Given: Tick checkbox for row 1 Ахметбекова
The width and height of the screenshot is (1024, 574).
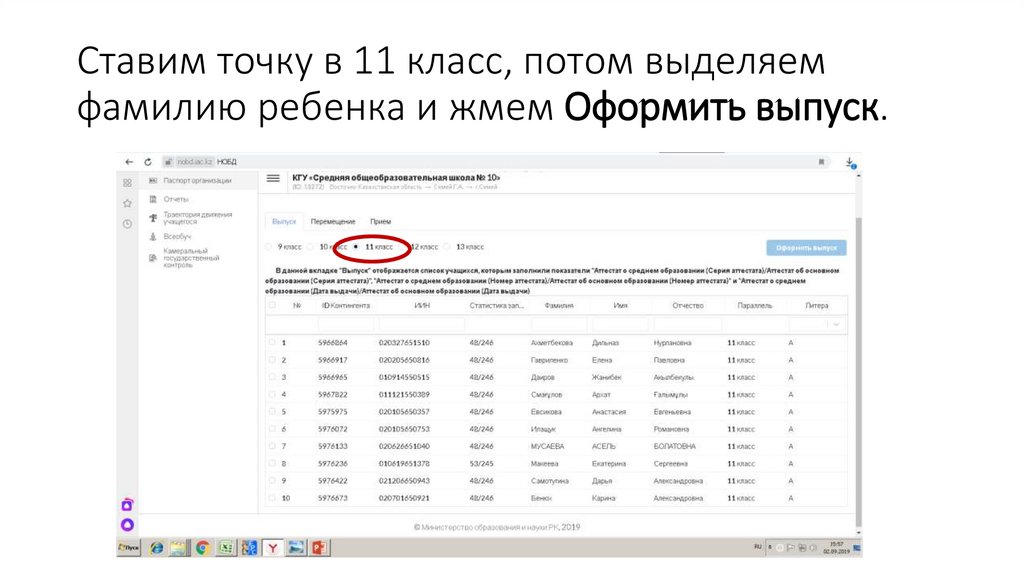Looking at the screenshot, I should 272,342.
